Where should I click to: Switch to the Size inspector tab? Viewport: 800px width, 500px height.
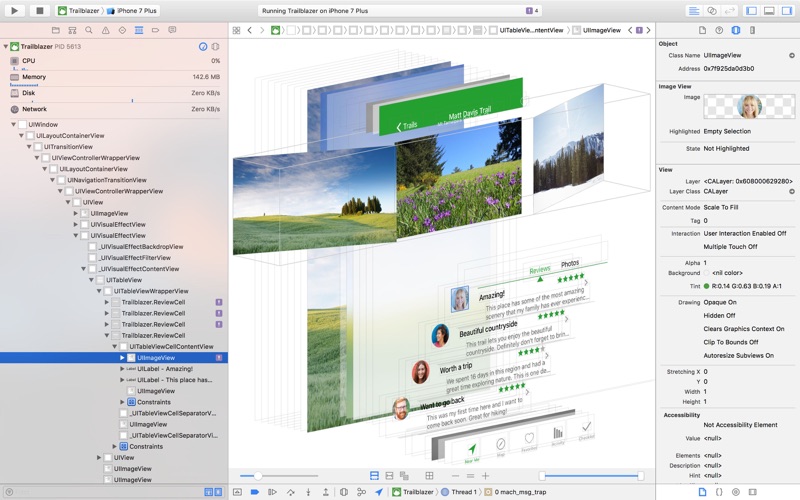(x=754, y=30)
